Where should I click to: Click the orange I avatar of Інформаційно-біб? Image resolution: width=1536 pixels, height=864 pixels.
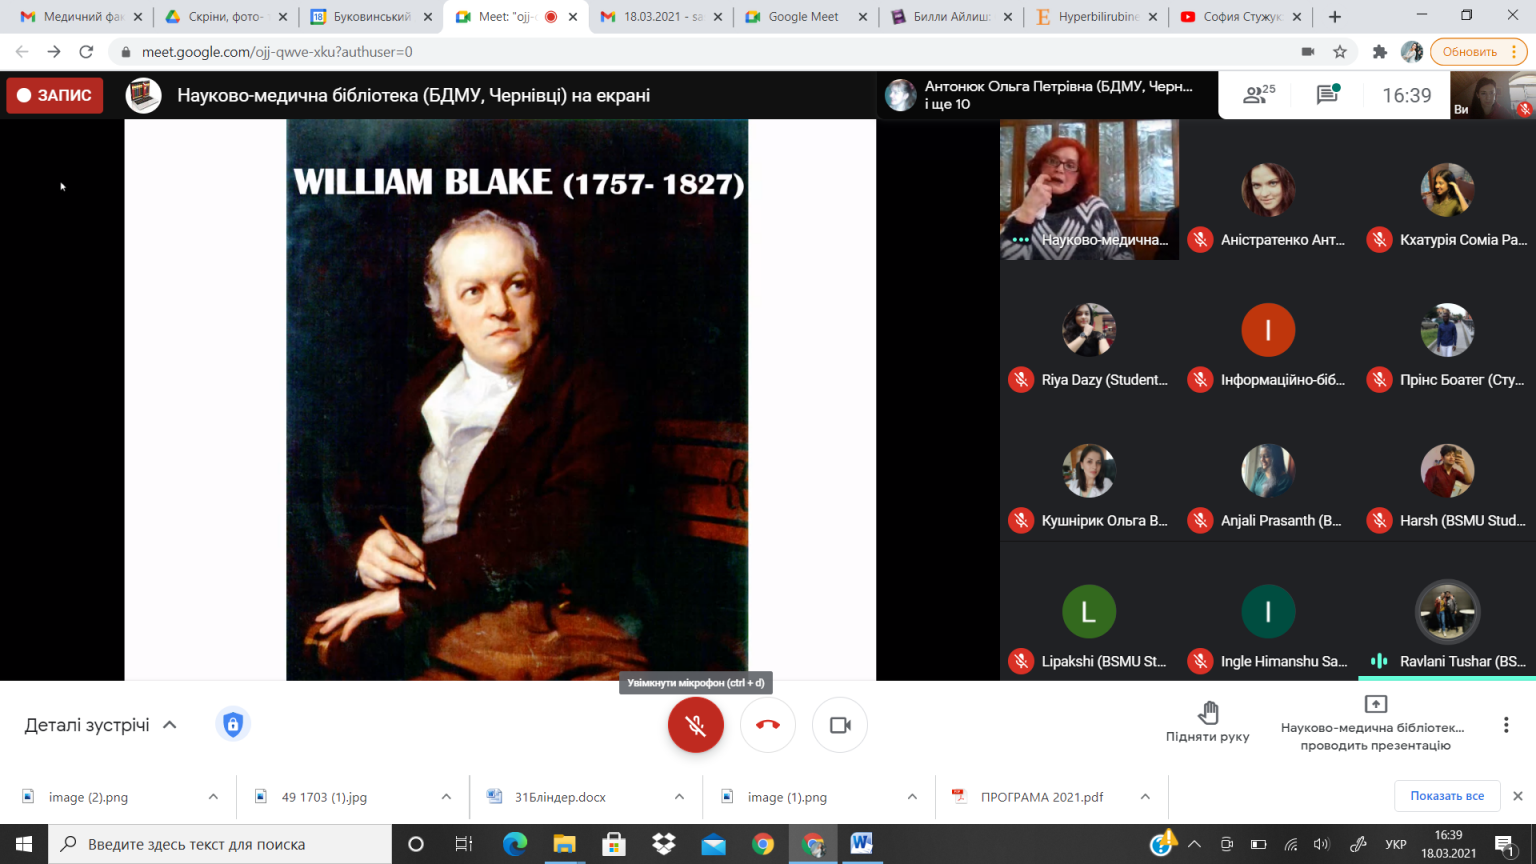click(1268, 330)
